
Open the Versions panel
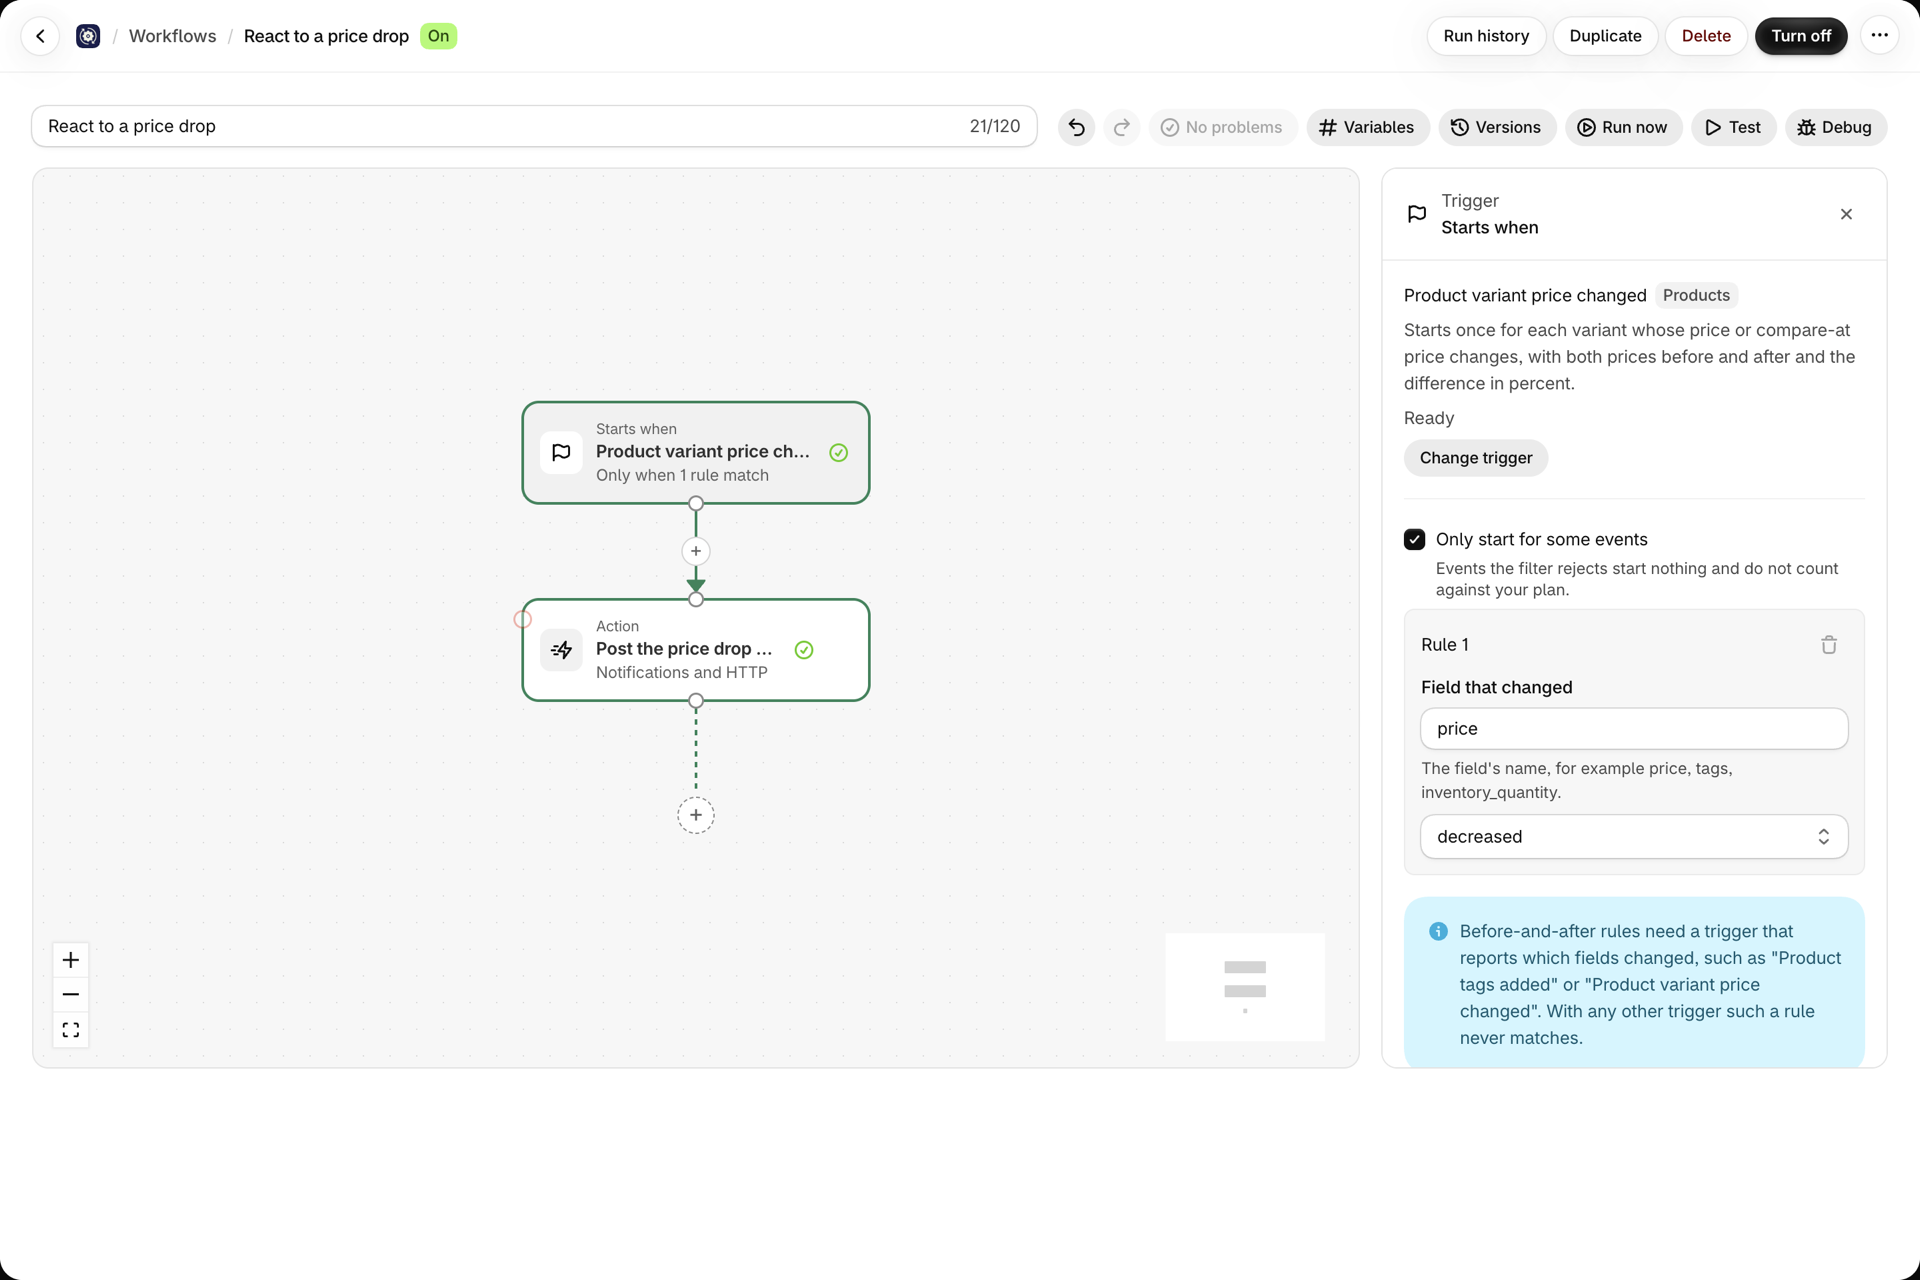pos(1496,127)
